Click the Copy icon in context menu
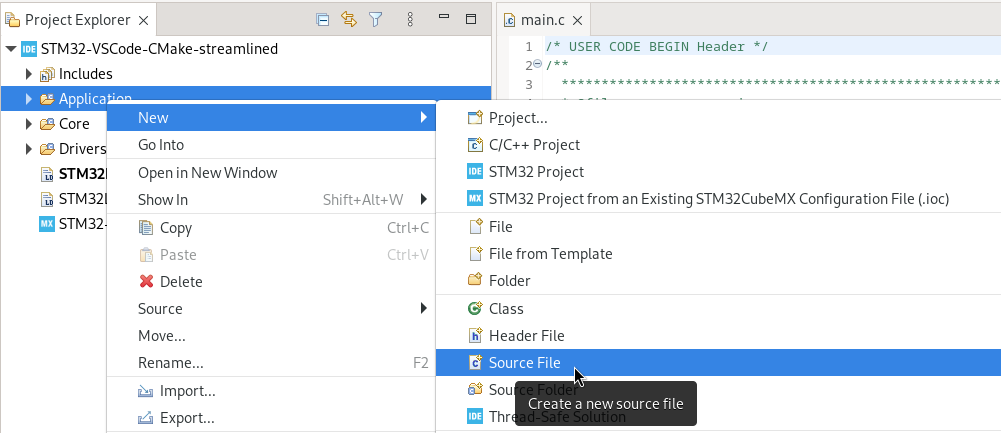Screen dimensions: 1001x433 pyautogui.click(x=147, y=228)
